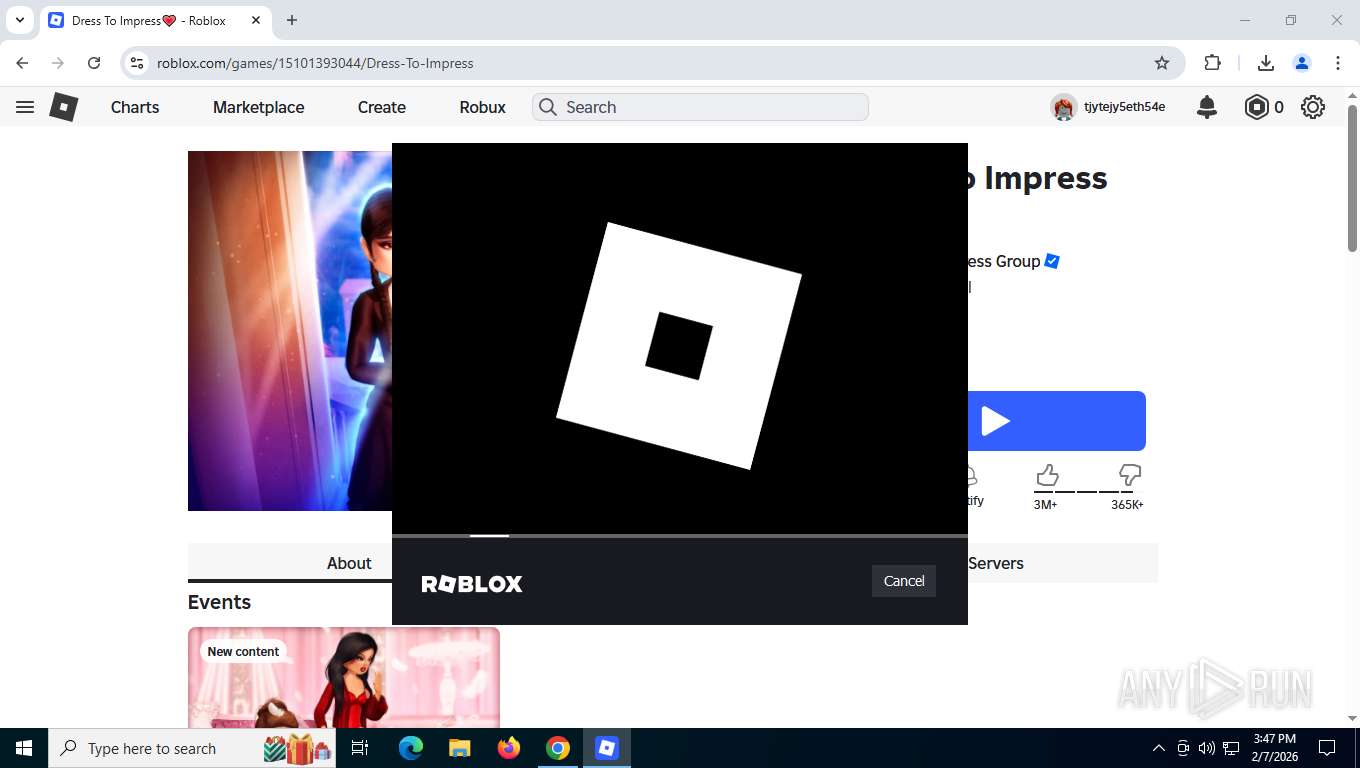Go back to the previous page
The height and width of the screenshot is (768, 1360).
(22, 63)
